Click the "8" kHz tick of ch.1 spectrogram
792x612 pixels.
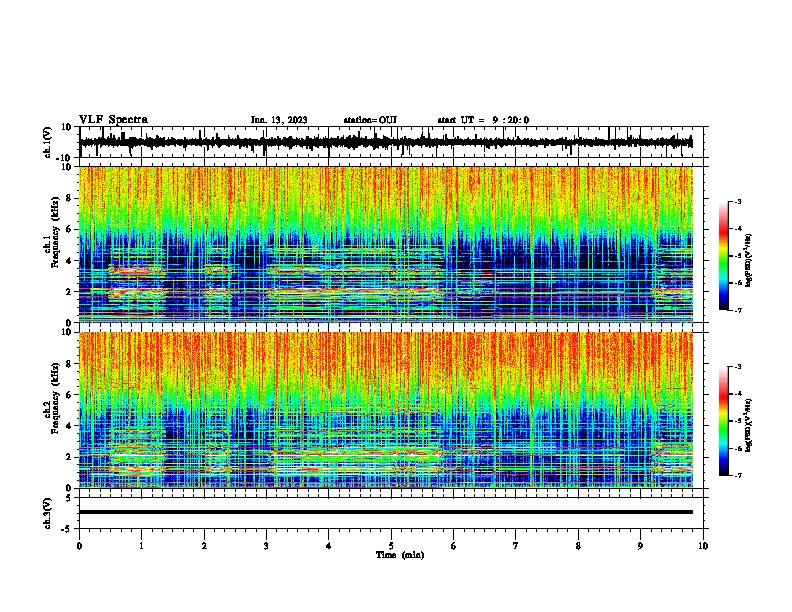coord(70,198)
